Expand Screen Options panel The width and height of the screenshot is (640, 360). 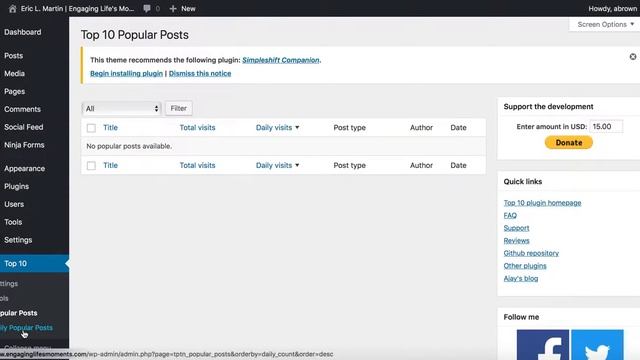(x=606, y=24)
